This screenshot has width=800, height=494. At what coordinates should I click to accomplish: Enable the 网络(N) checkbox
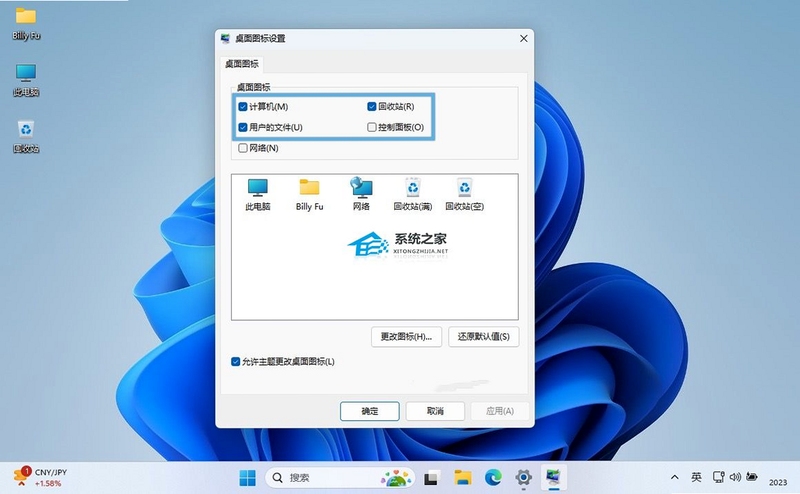pos(243,148)
